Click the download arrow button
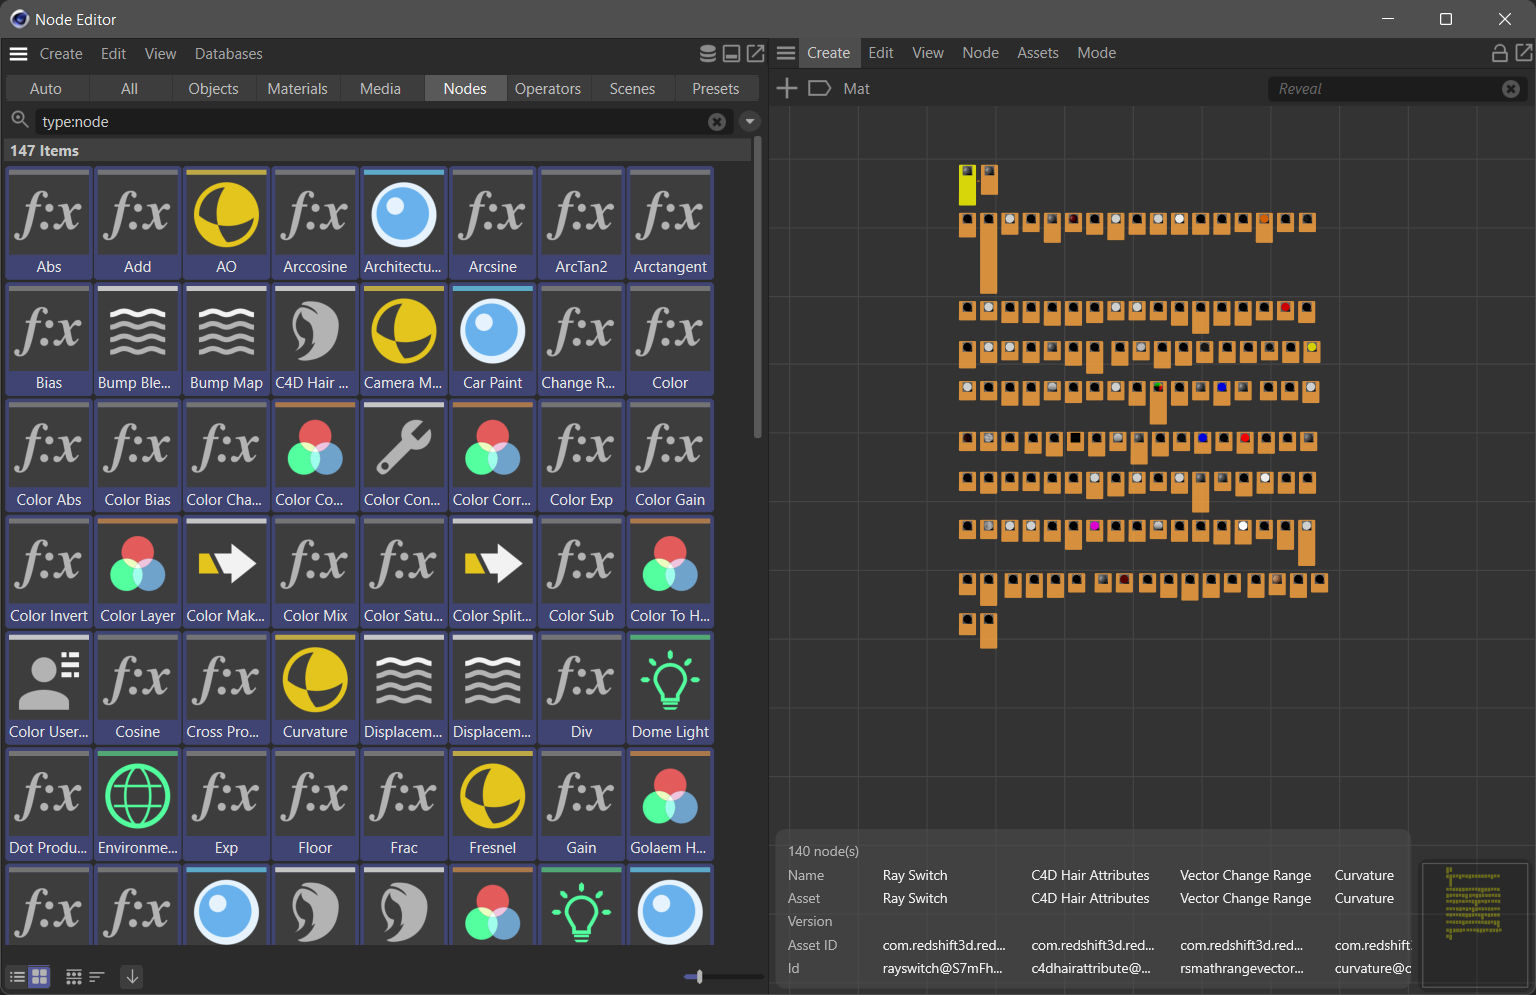 (132, 977)
